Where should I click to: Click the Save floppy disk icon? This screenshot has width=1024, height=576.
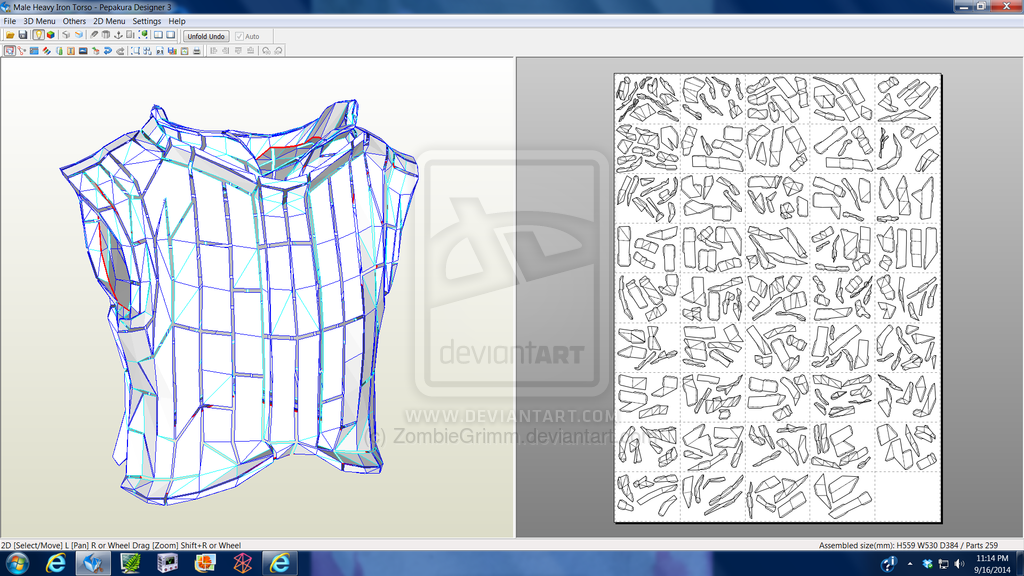pyautogui.click(x=23, y=35)
